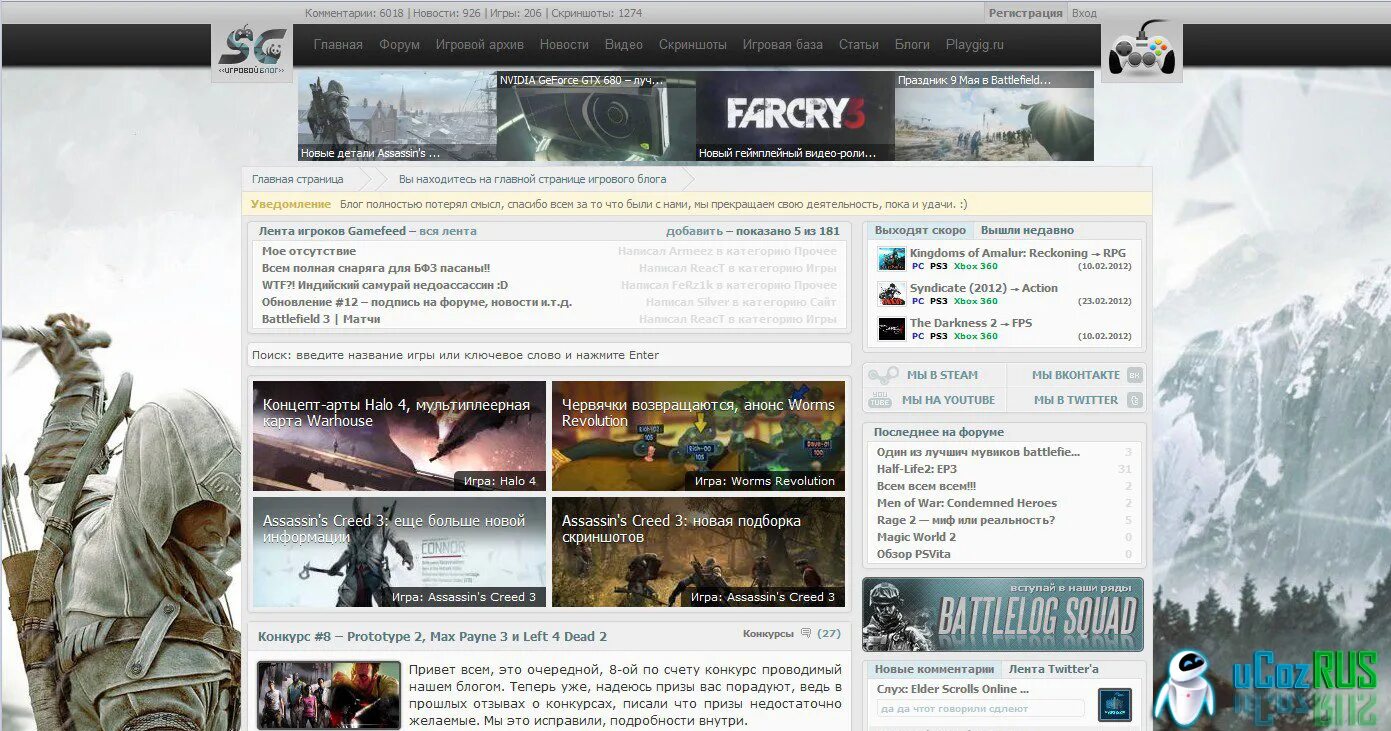Open the Новости menu item

[x=564, y=45]
